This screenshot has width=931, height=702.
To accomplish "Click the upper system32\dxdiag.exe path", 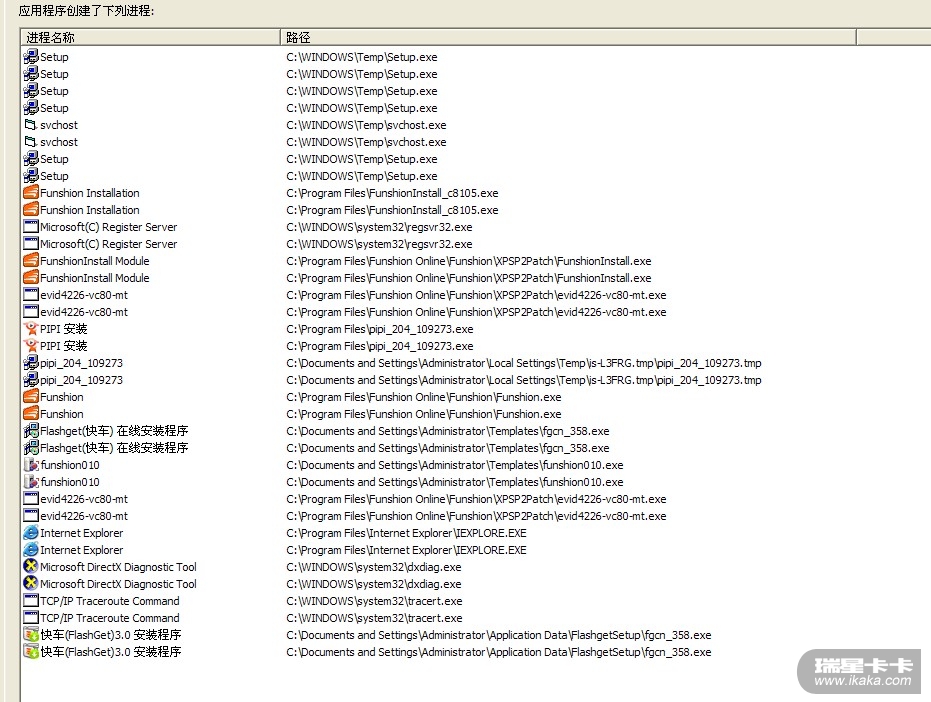I will (374, 567).
